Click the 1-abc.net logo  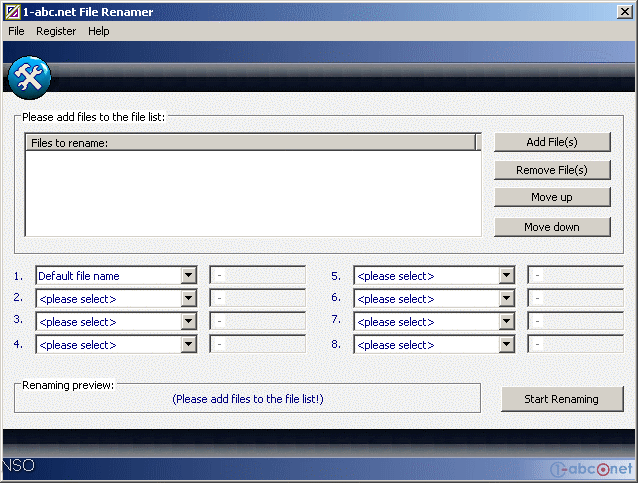tap(592, 469)
